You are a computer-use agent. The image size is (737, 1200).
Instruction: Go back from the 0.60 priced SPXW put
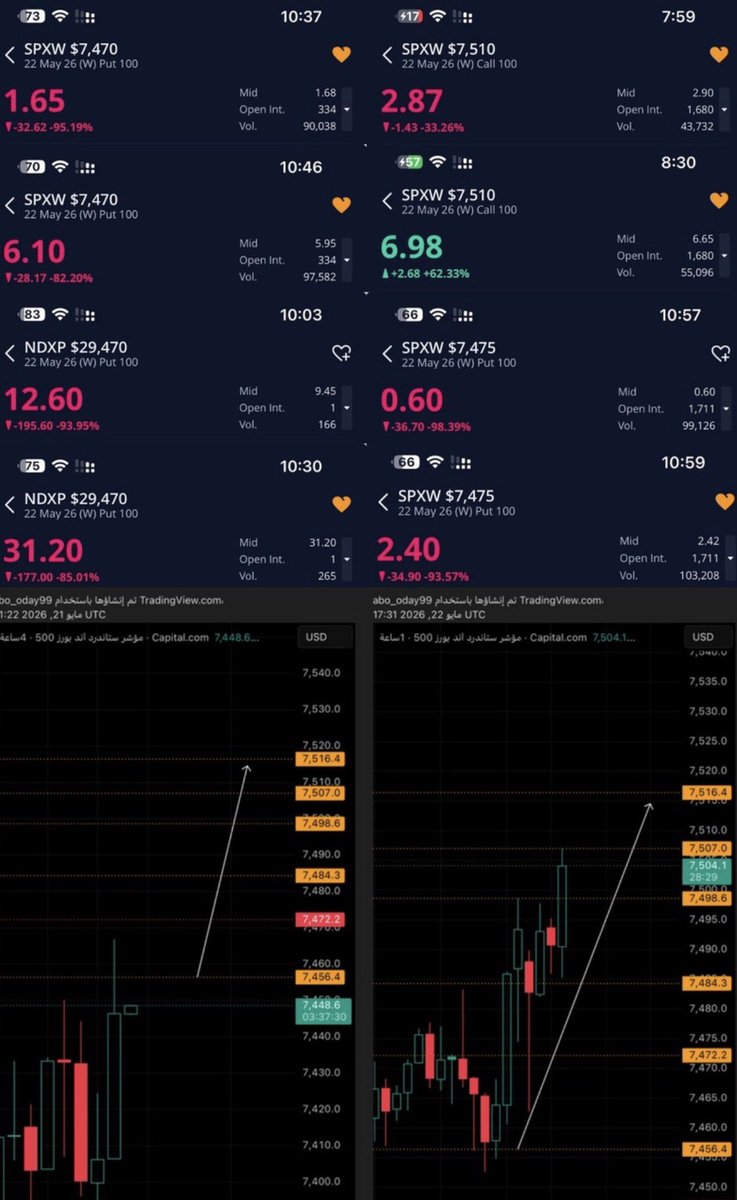pos(387,354)
